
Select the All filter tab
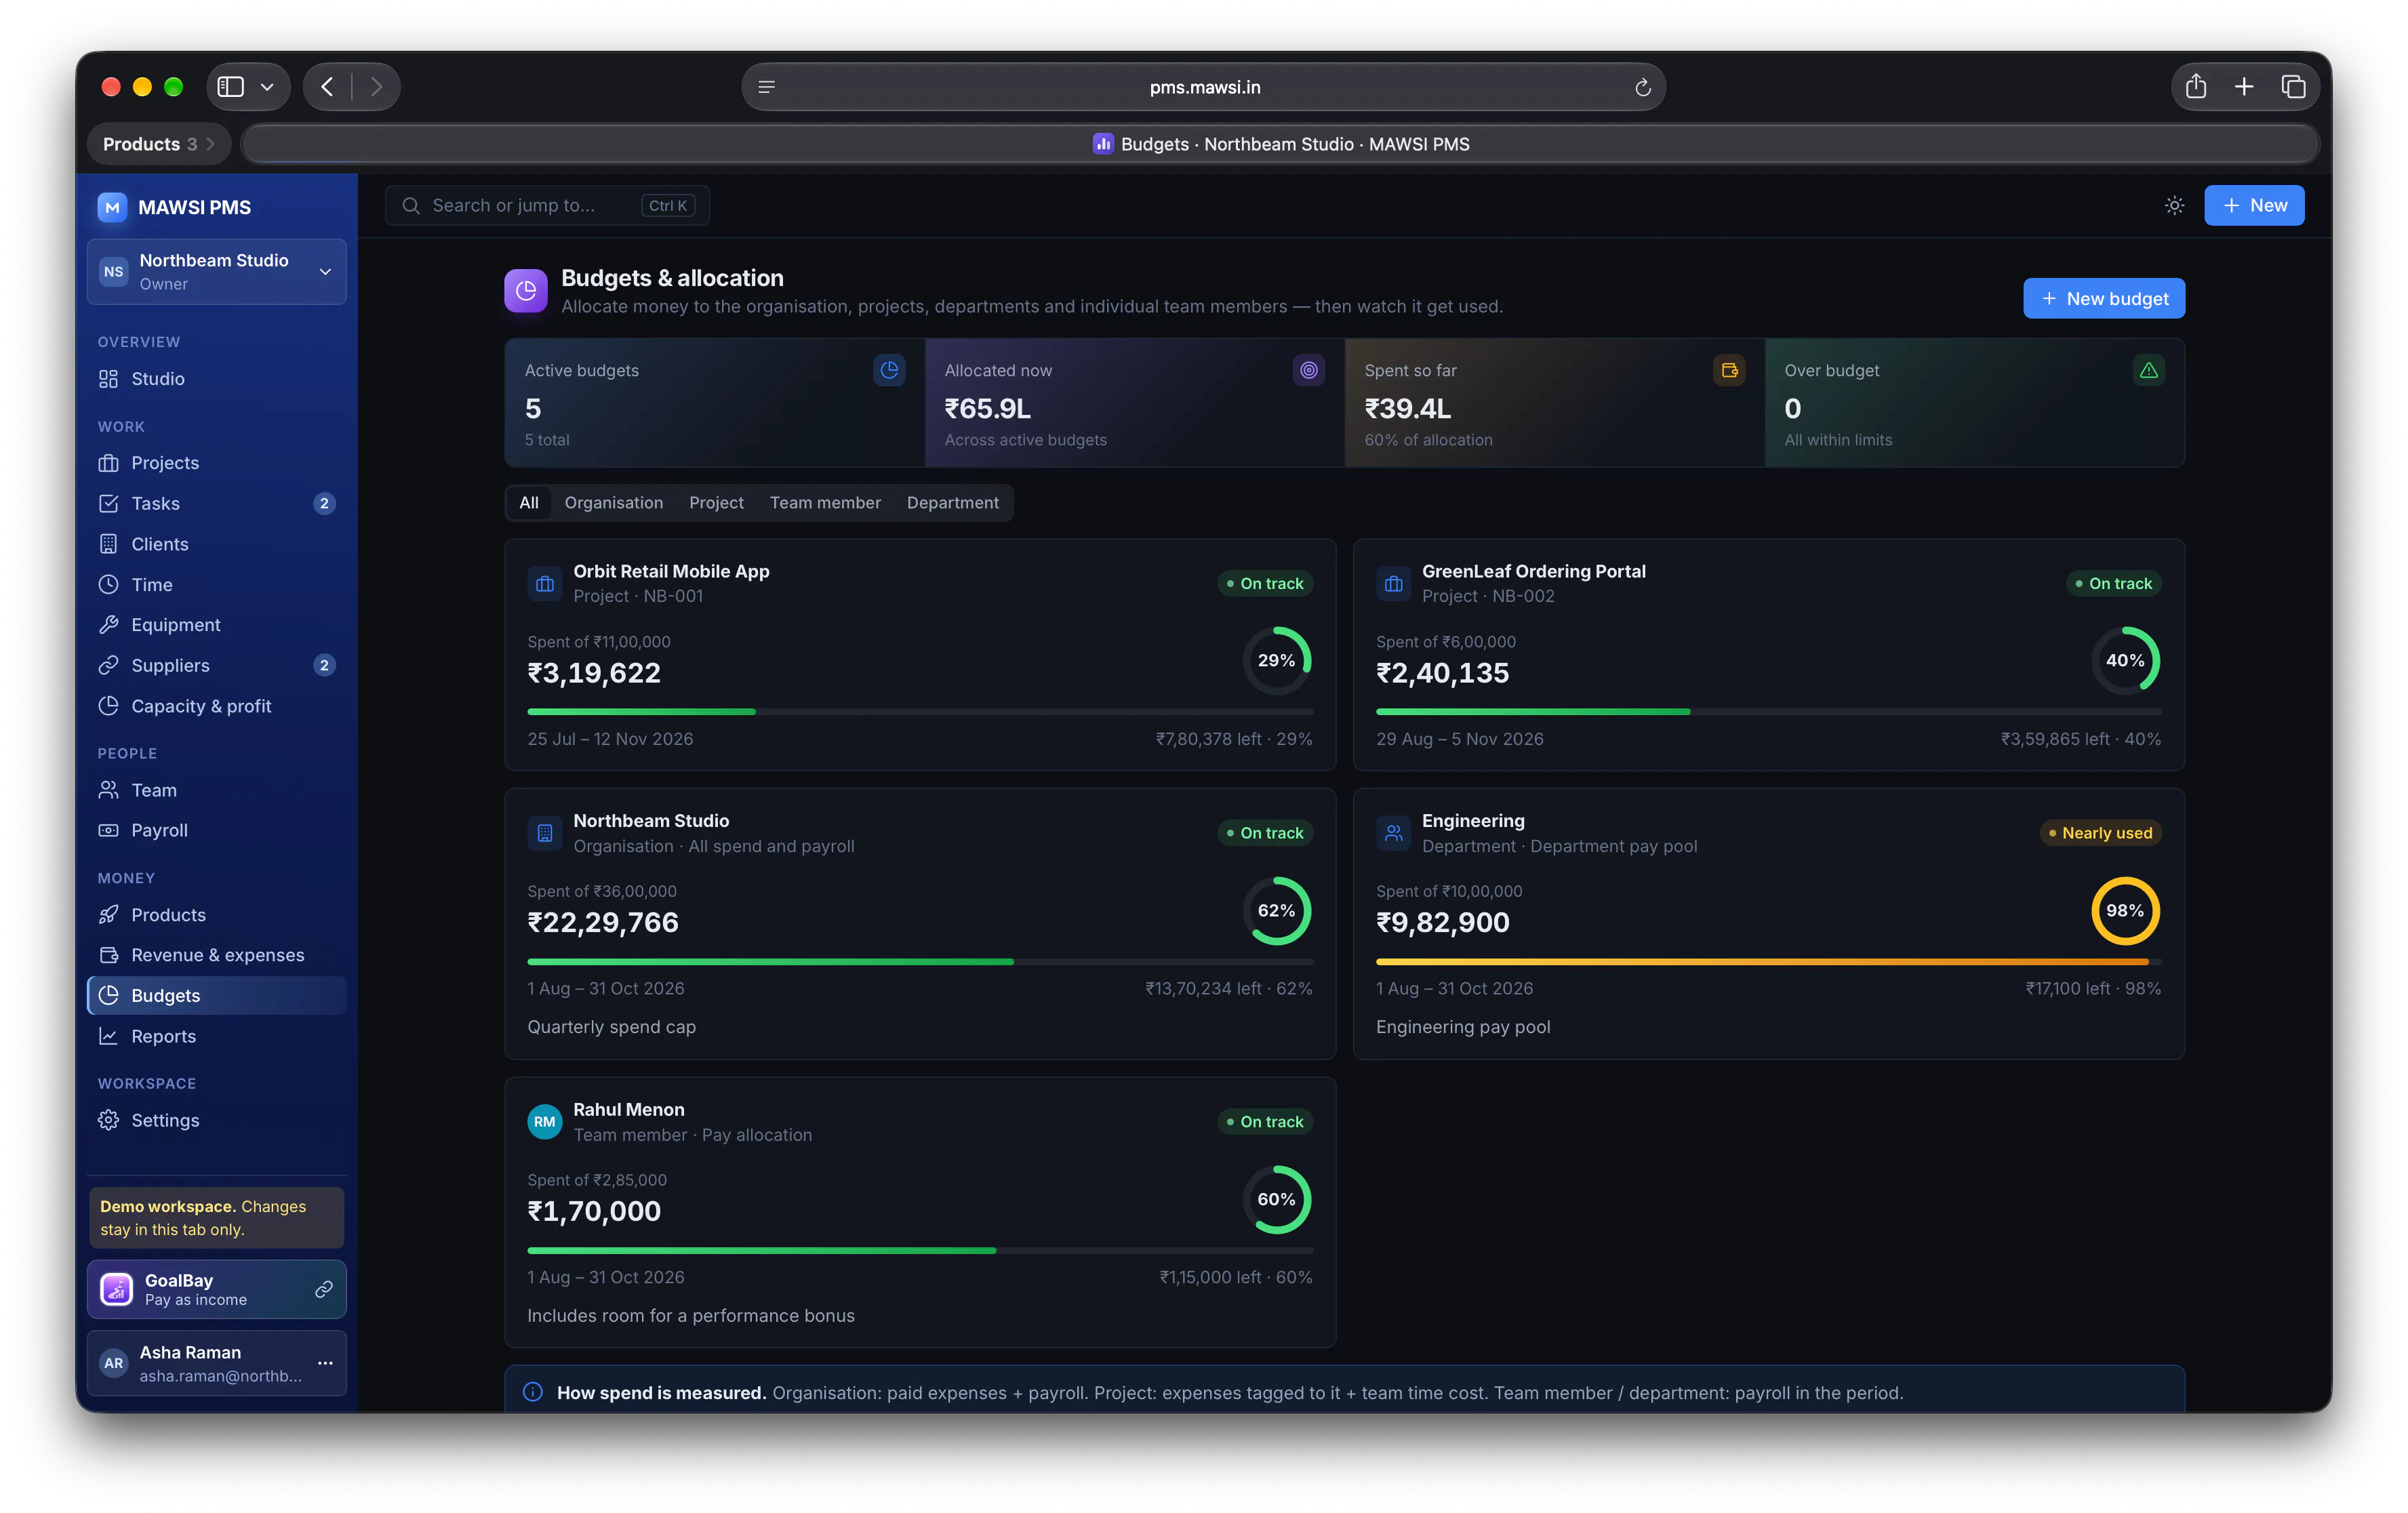(x=529, y=503)
